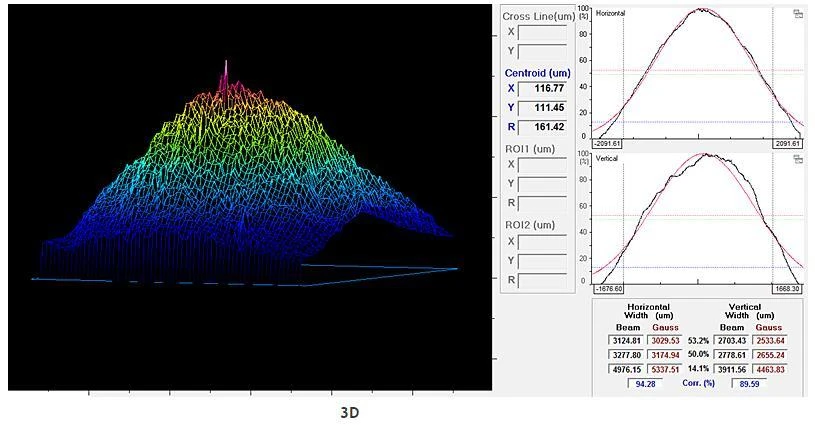Image resolution: width=815 pixels, height=425 pixels.
Task: Click the Vertical correlation value 89.59
Action: coord(750,383)
